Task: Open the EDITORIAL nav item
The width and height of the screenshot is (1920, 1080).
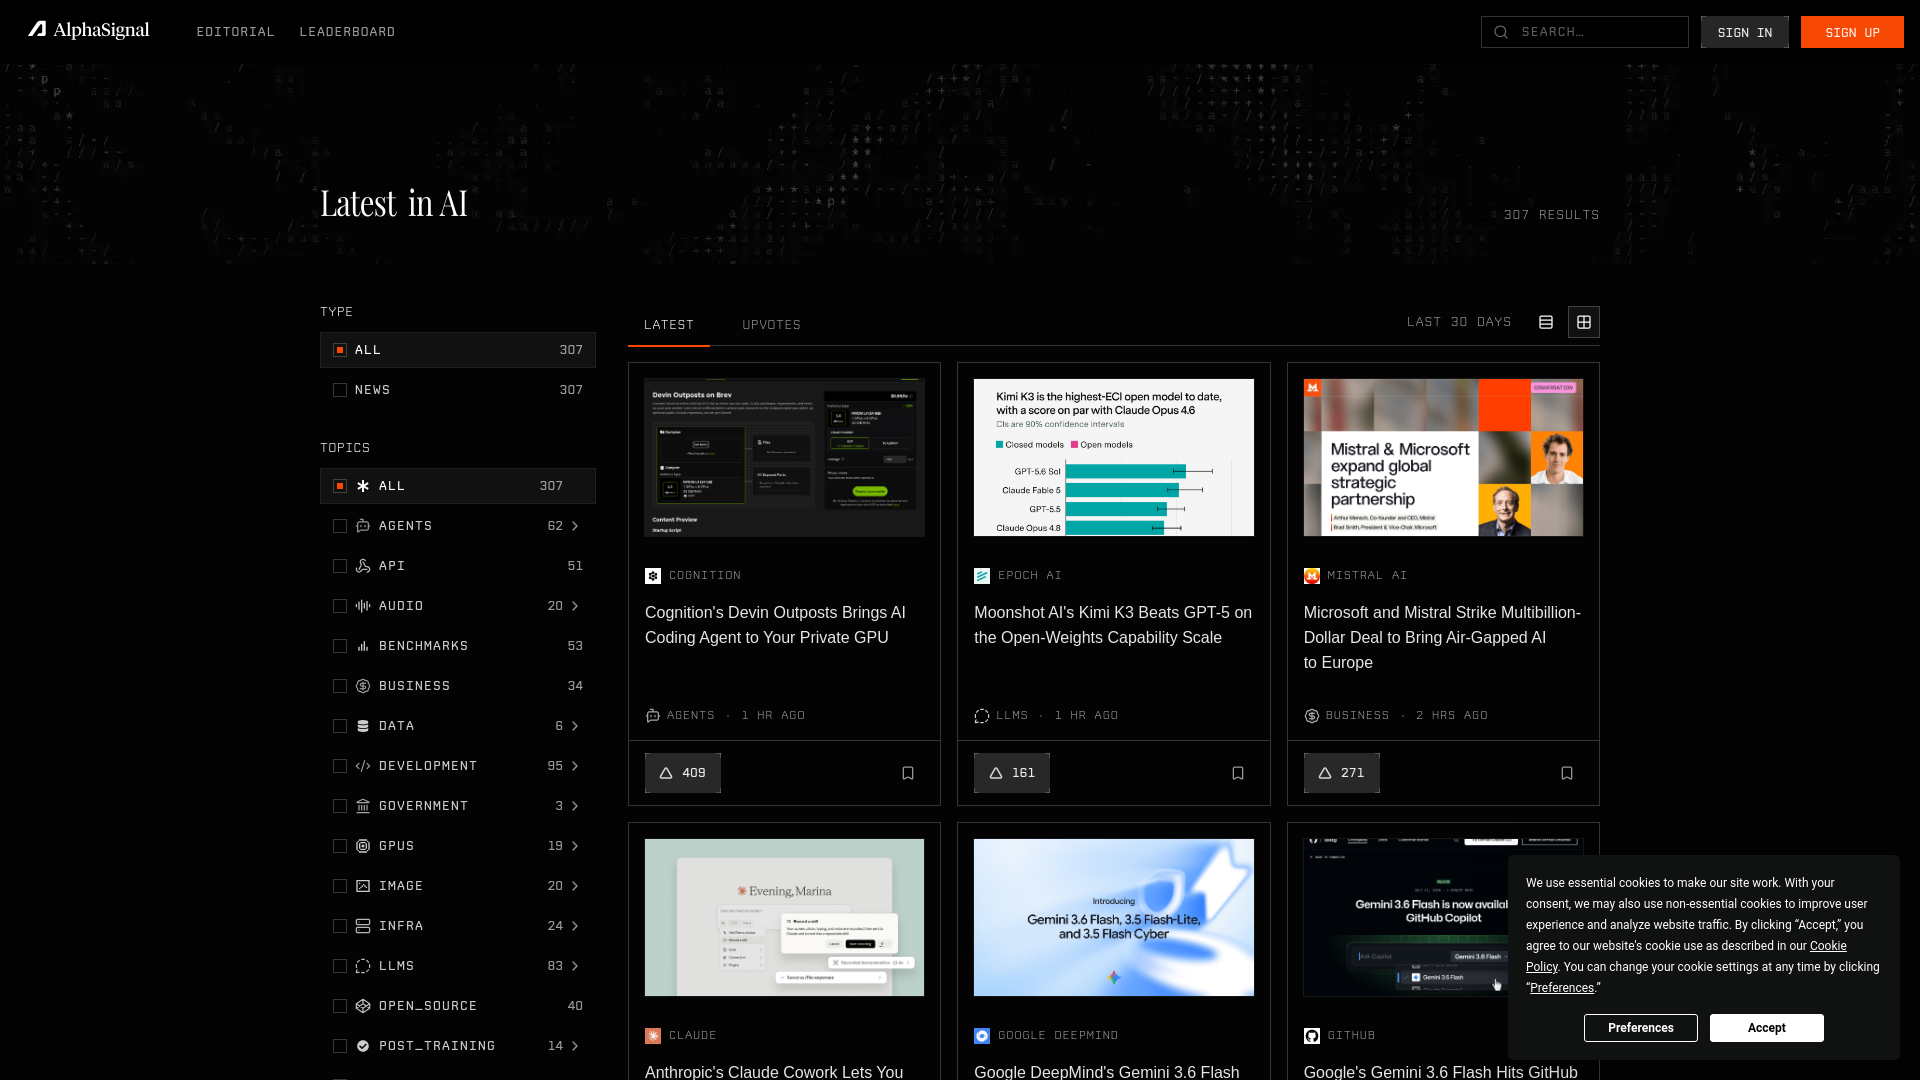Action: coord(235,32)
